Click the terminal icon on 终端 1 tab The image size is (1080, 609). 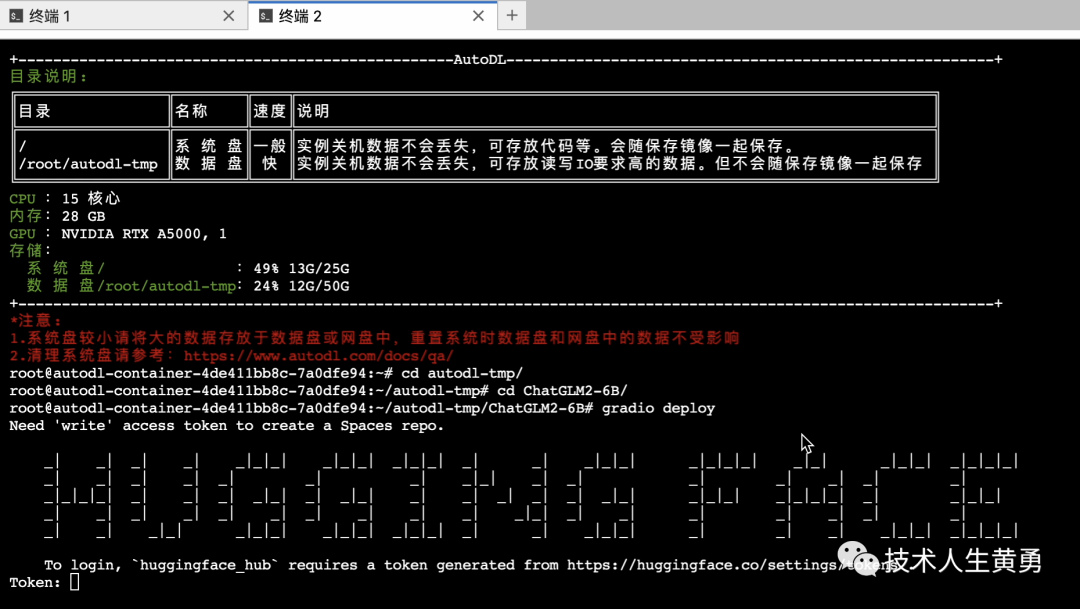18,15
